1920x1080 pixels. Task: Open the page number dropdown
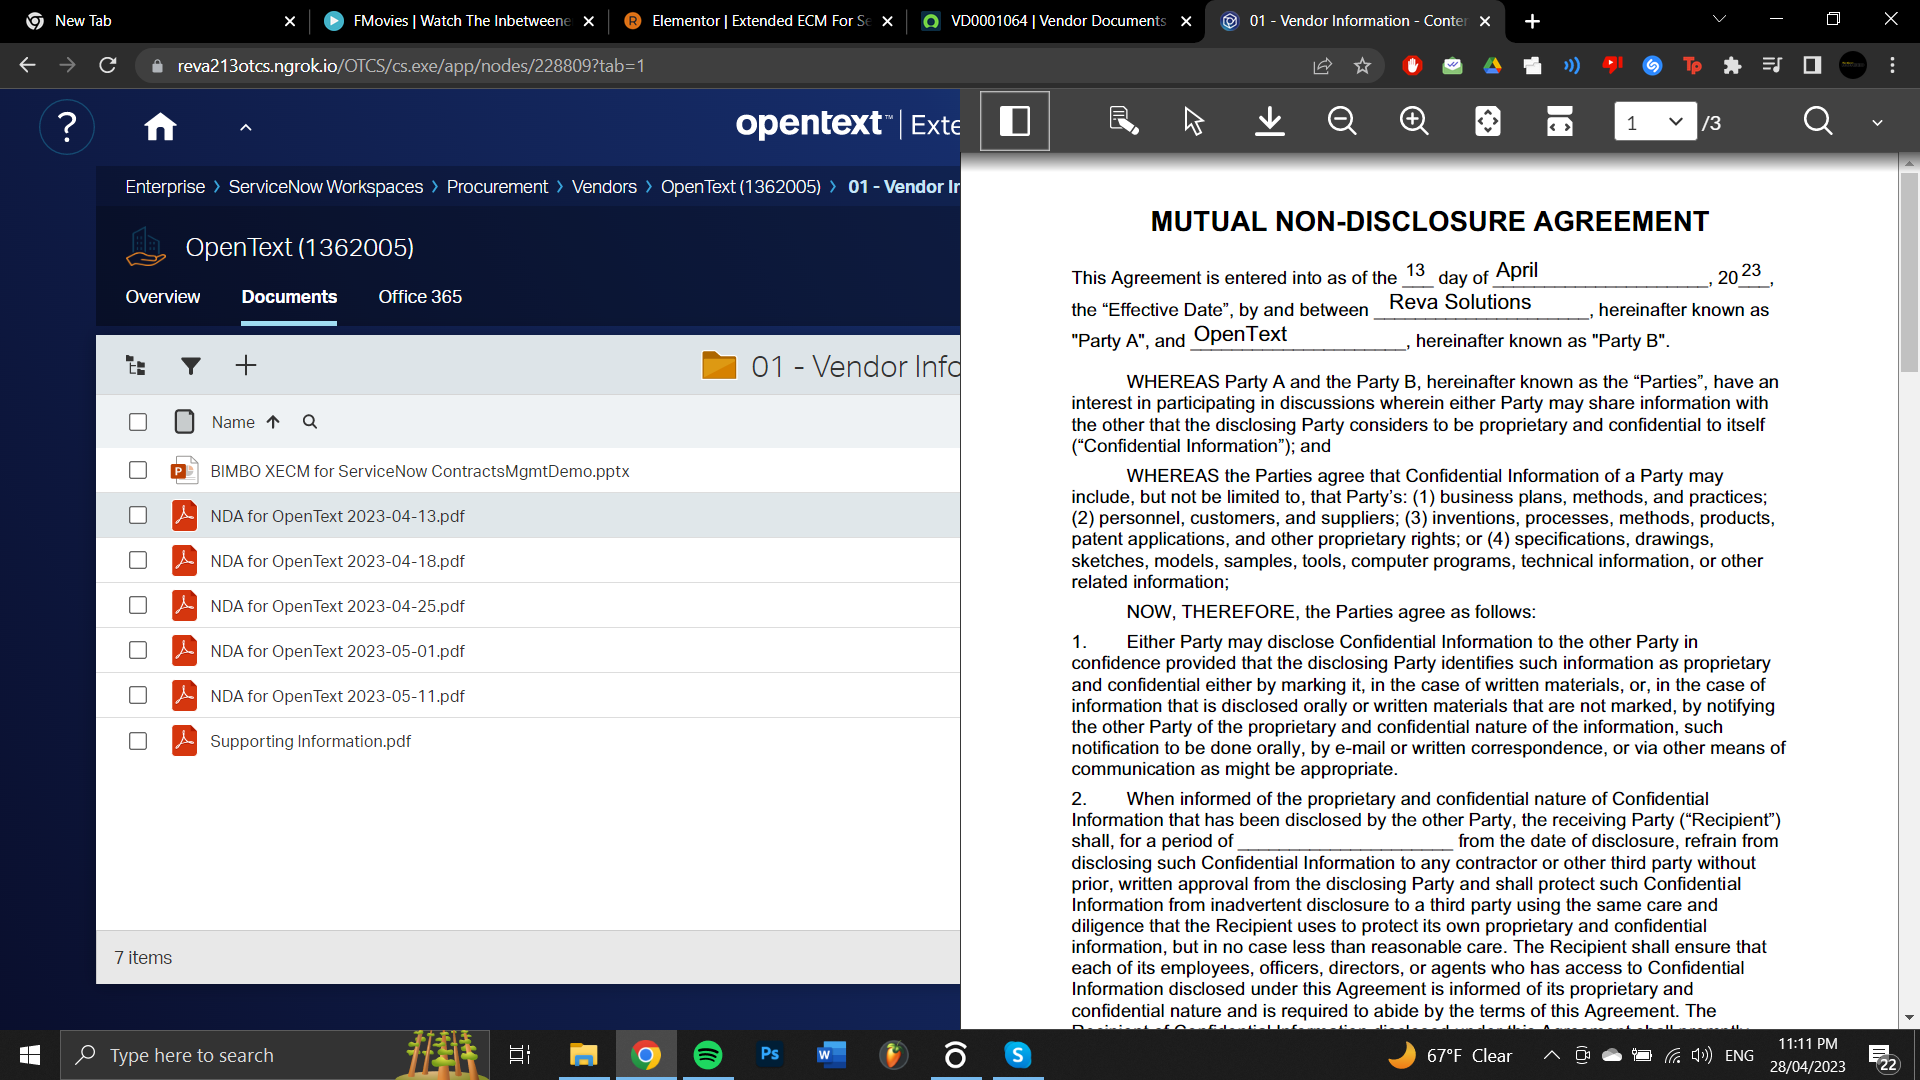coord(1655,122)
